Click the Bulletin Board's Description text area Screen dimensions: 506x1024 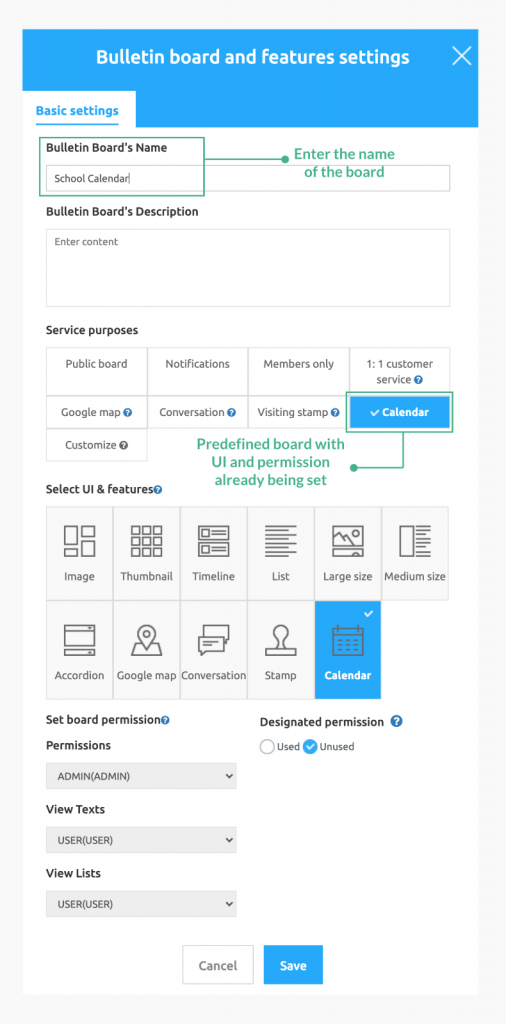pos(248,268)
